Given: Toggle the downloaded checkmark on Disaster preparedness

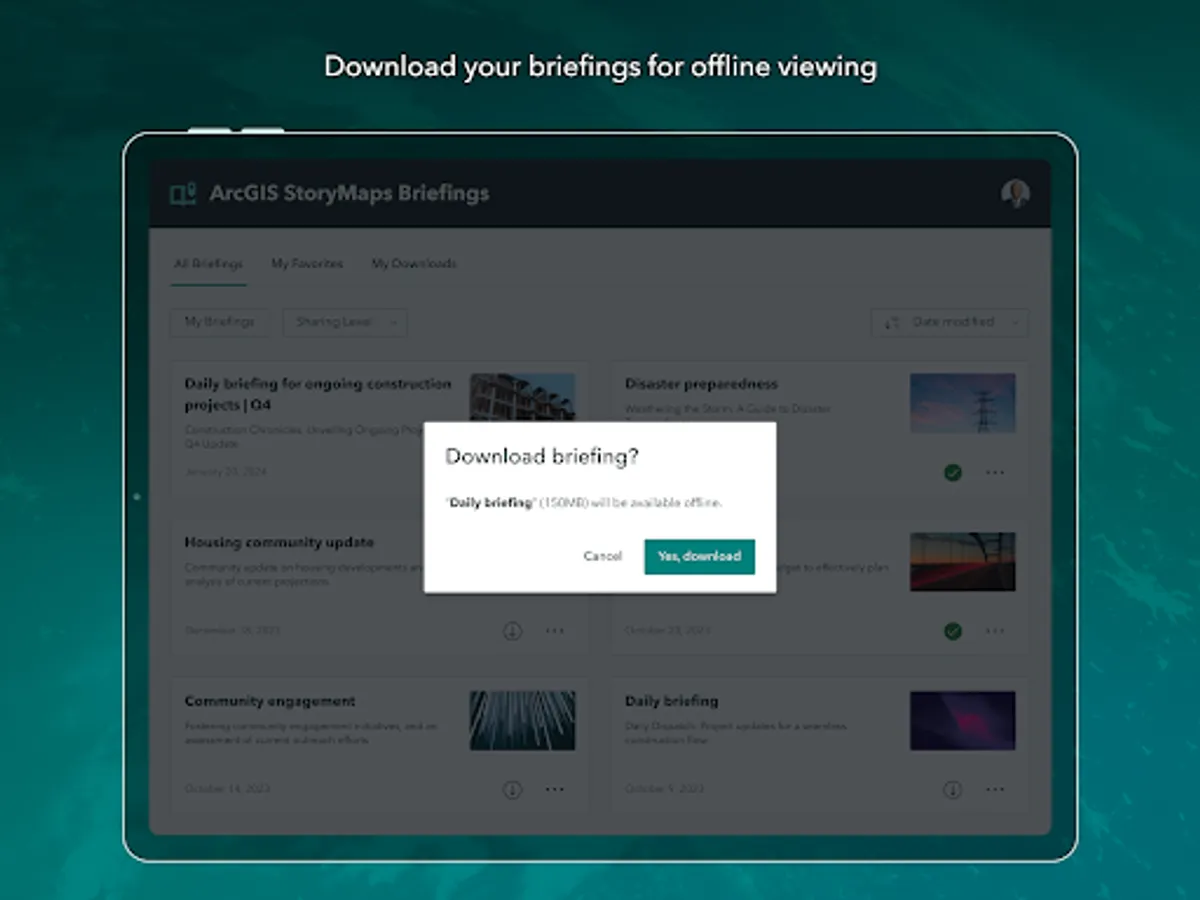Looking at the screenshot, I should [953, 473].
